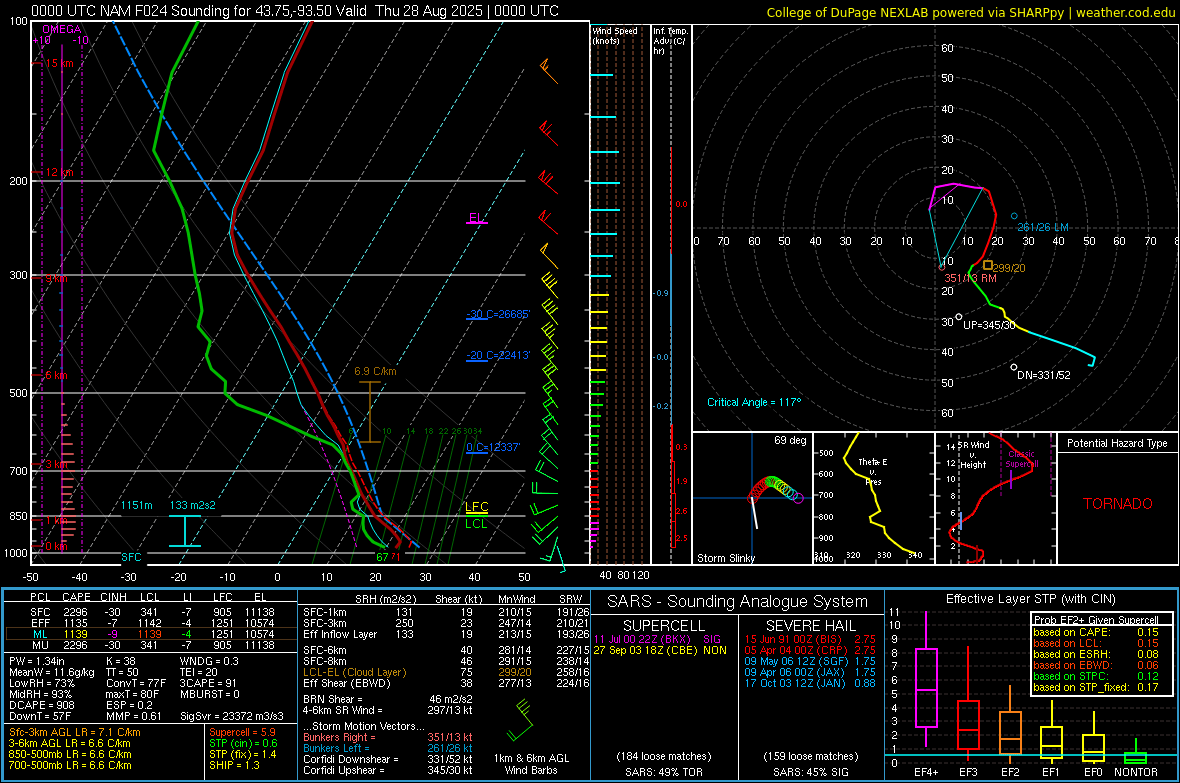
Task: Select the EFF parcel row
Action: 151,623
